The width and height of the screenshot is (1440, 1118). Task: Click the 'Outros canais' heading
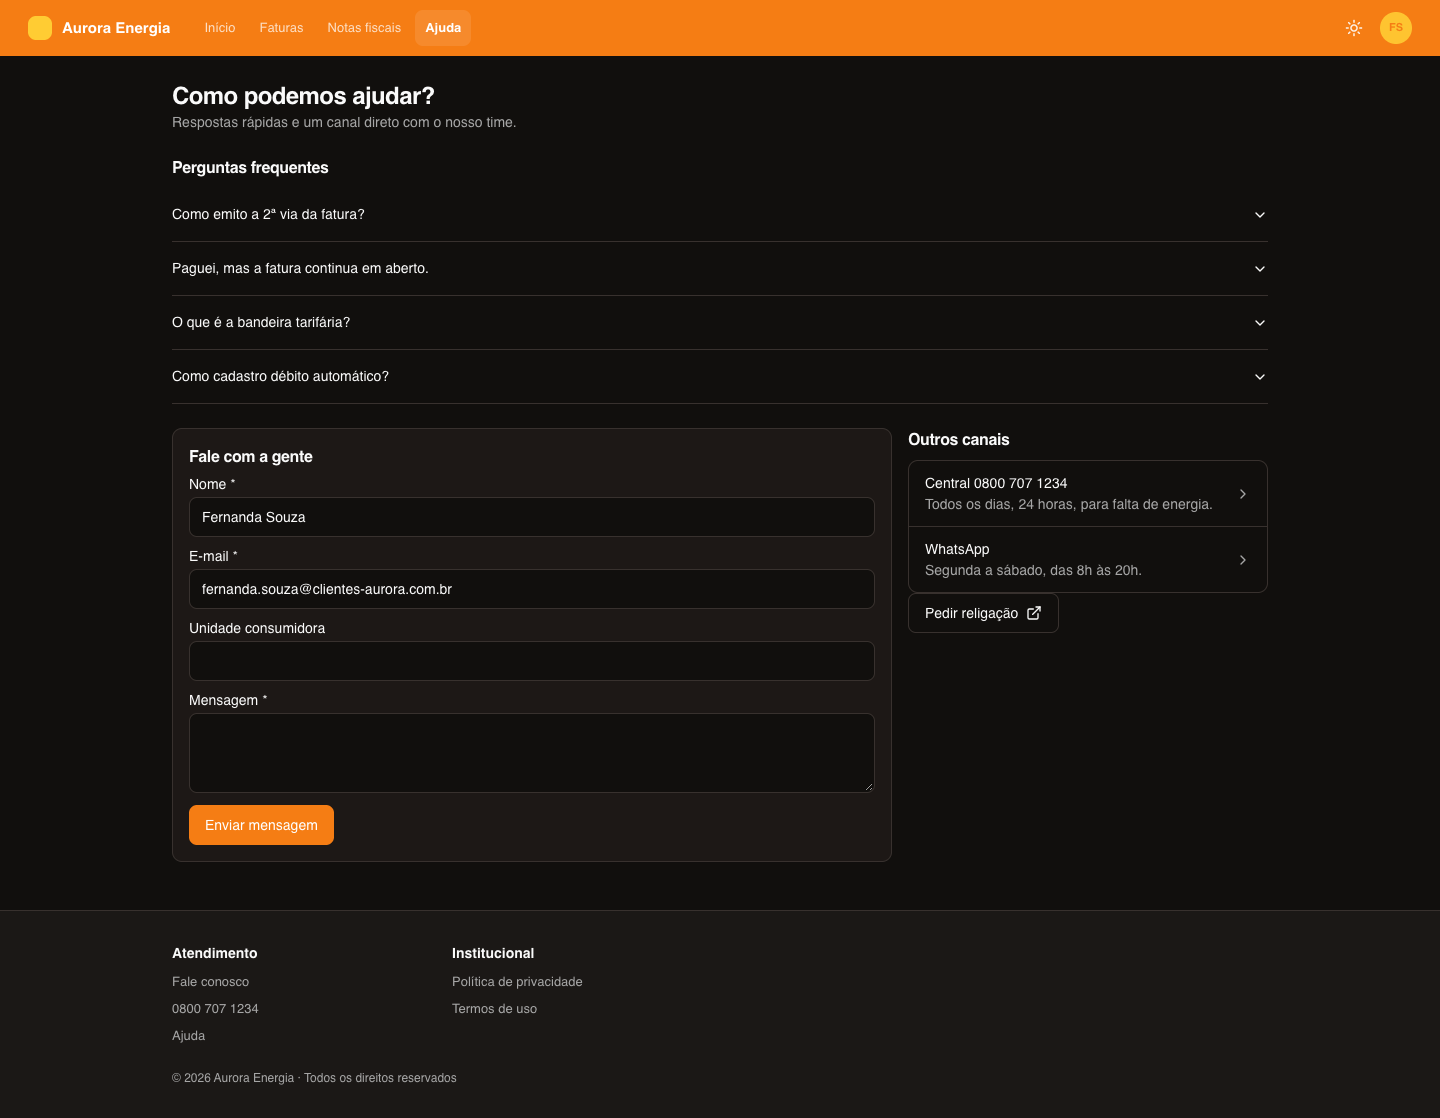(958, 440)
